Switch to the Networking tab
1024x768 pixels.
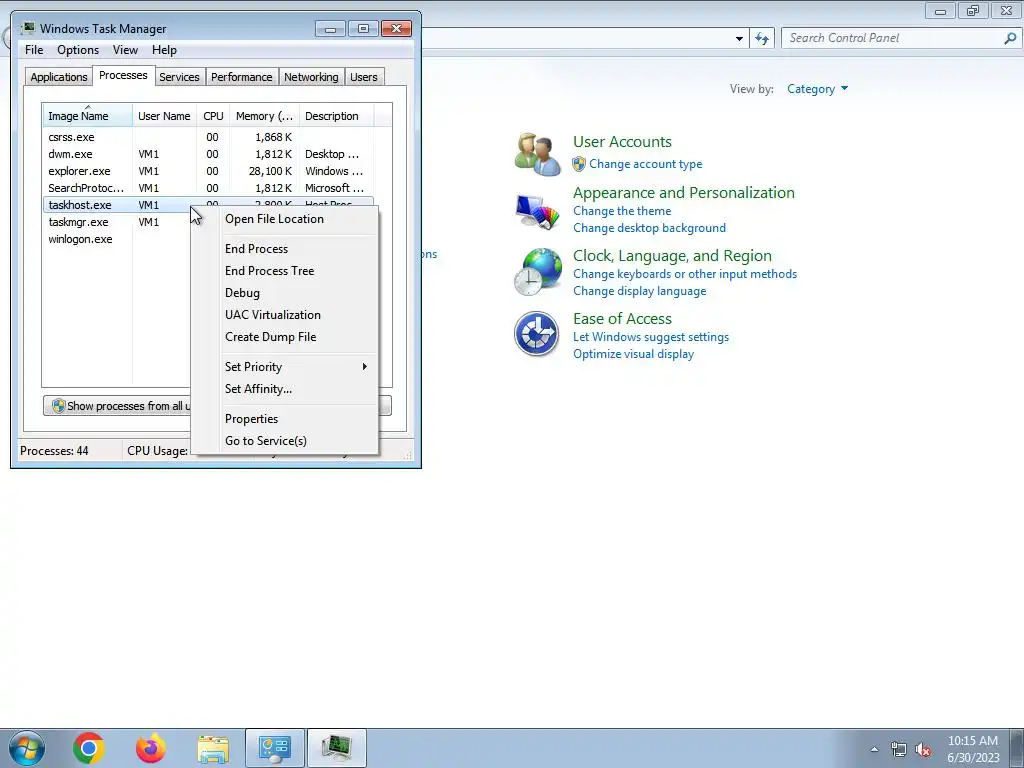click(x=311, y=77)
